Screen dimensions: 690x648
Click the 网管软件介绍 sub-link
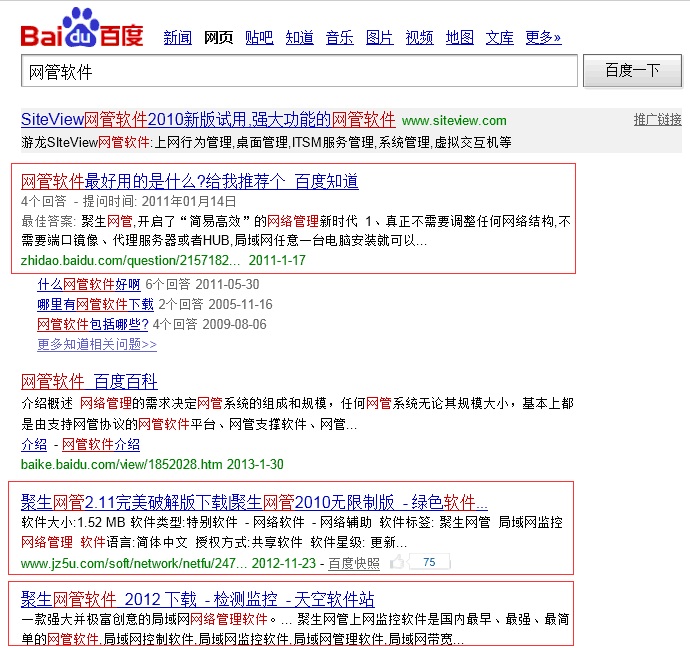[101, 444]
